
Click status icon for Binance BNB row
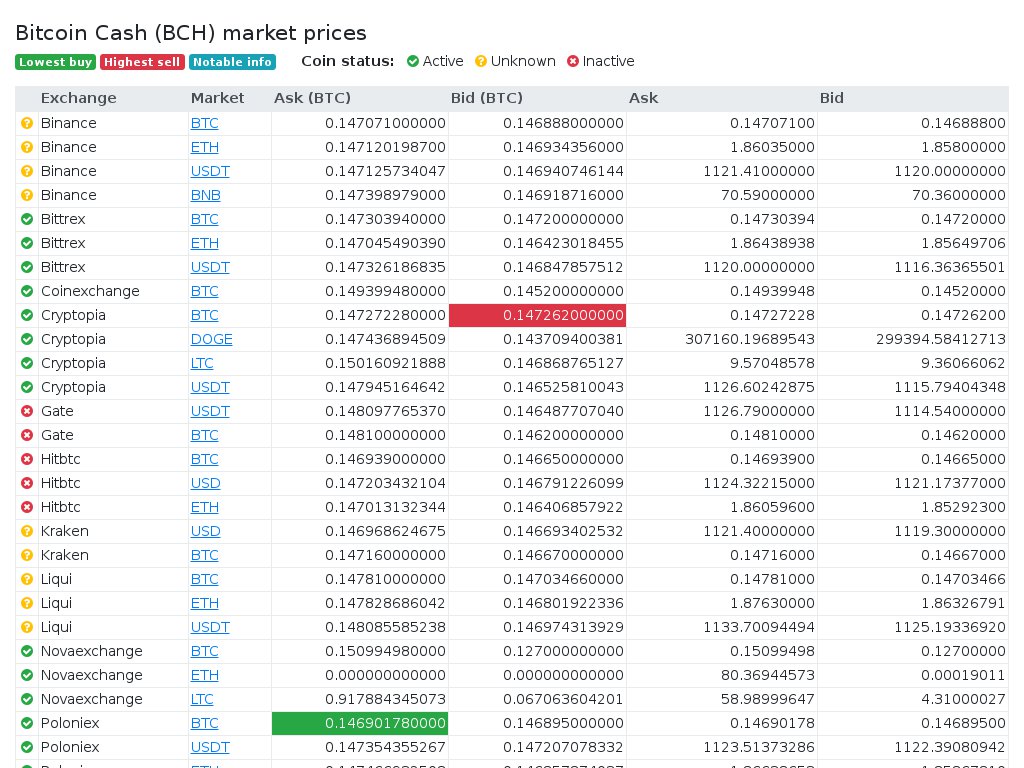click(27, 195)
